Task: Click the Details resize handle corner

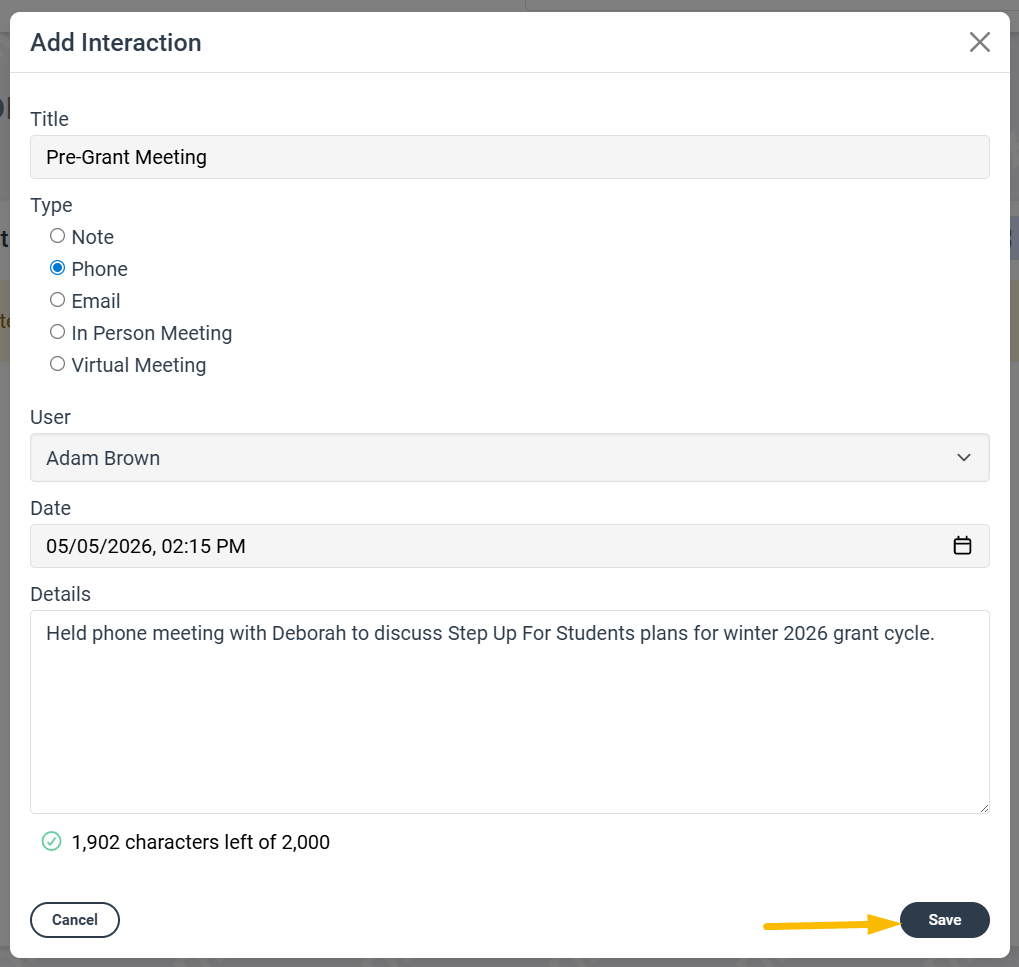Action: tap(984, 808)
